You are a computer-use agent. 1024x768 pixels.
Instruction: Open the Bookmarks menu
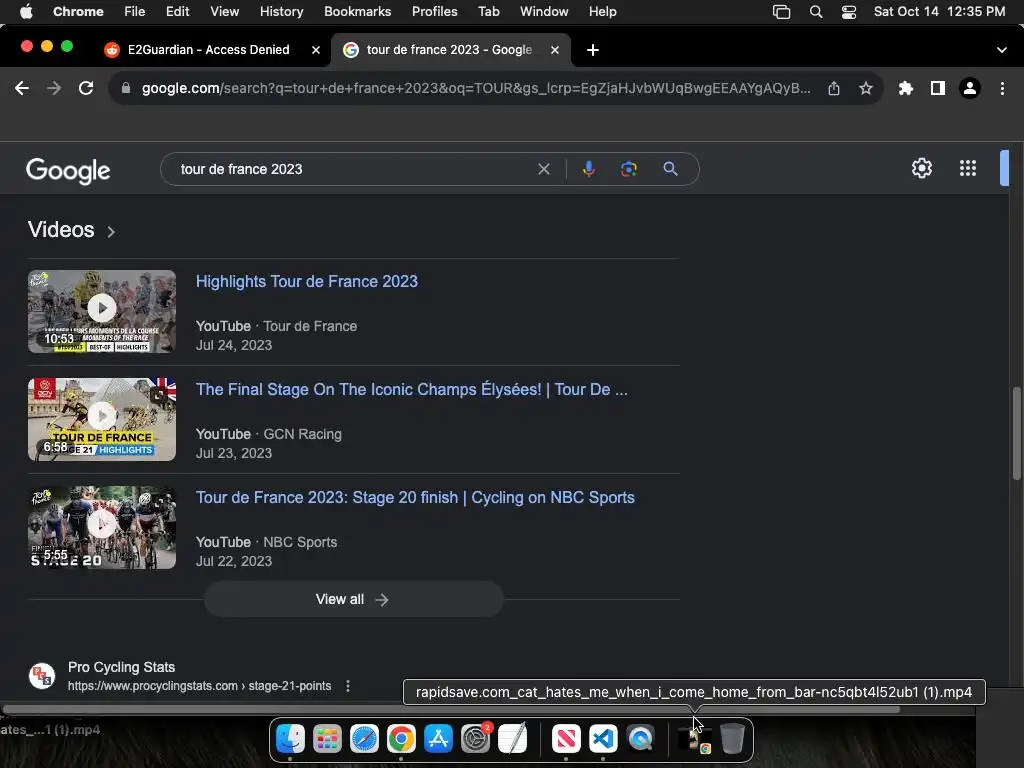coord(357,11)
